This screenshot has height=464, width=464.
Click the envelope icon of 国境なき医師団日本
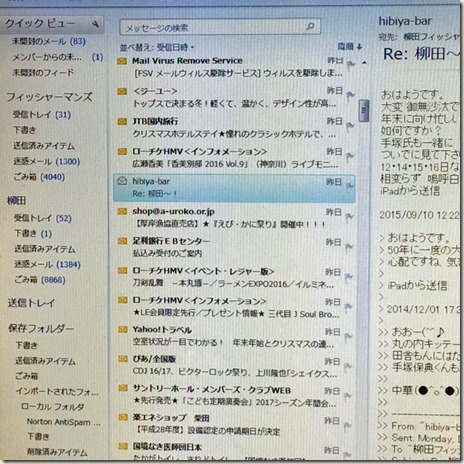point(123,446)
